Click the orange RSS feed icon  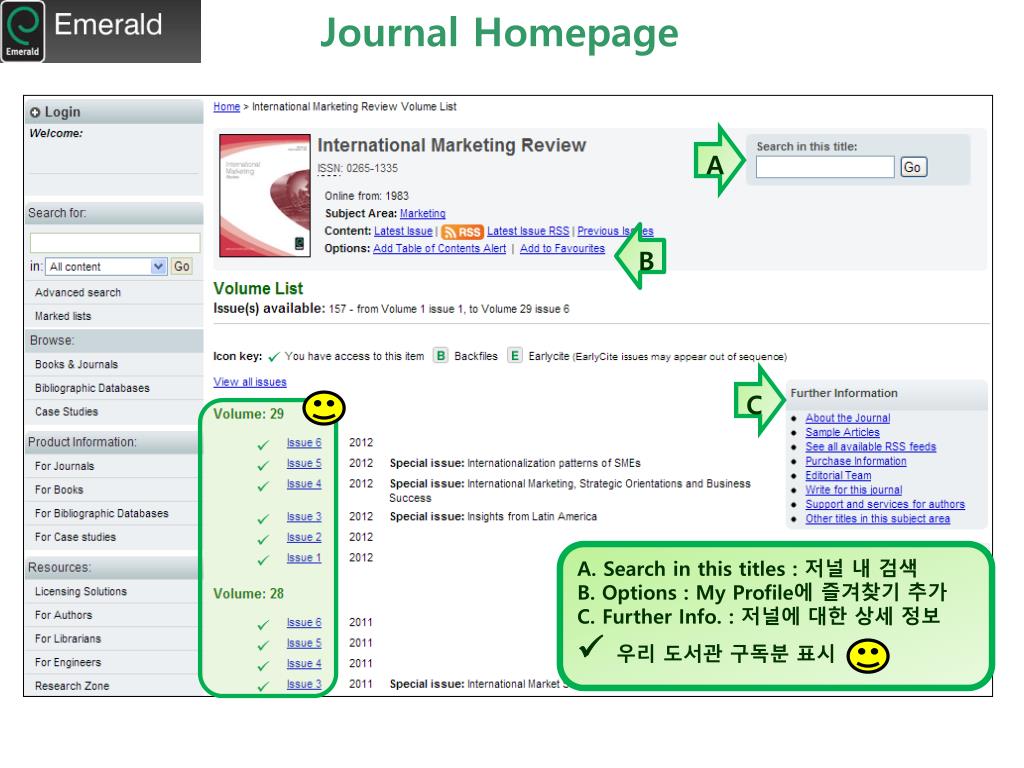[x=462, y=232]
